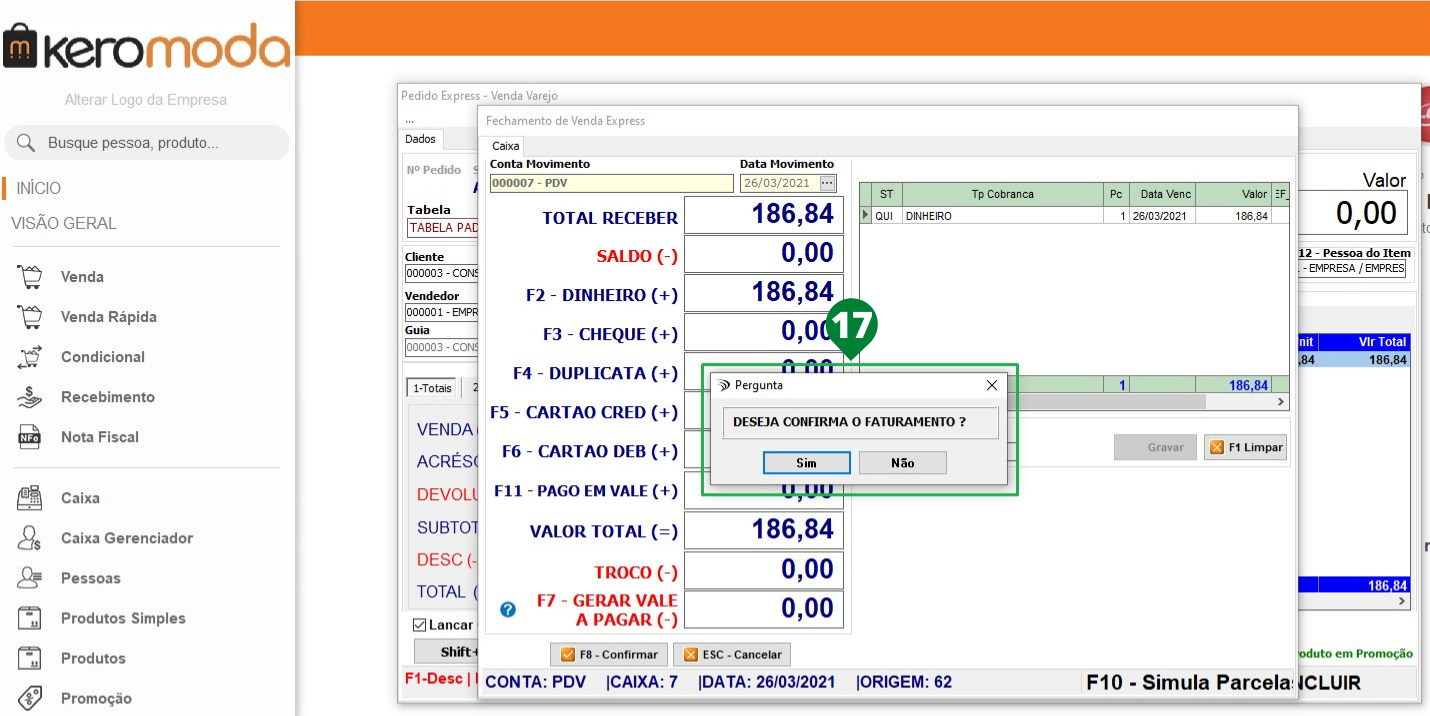Go to INÍCIO in sidebar

(x=38, y=188)
